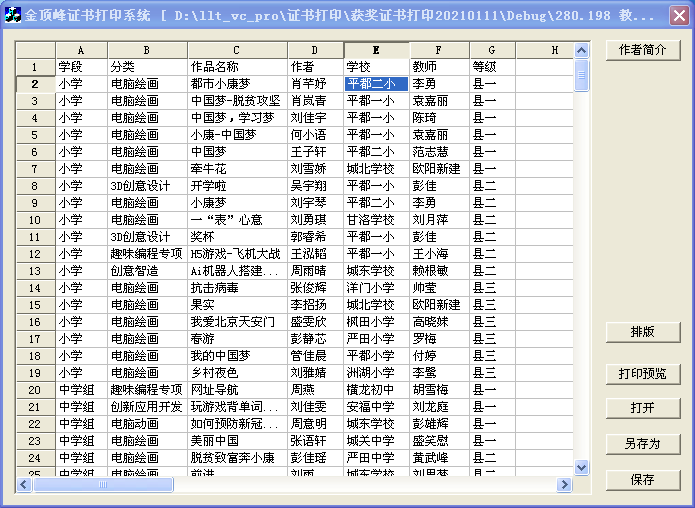Click cell 中国梦-脱贫攻坚
This screenshot has width=695, height=508.
(238, 101)
